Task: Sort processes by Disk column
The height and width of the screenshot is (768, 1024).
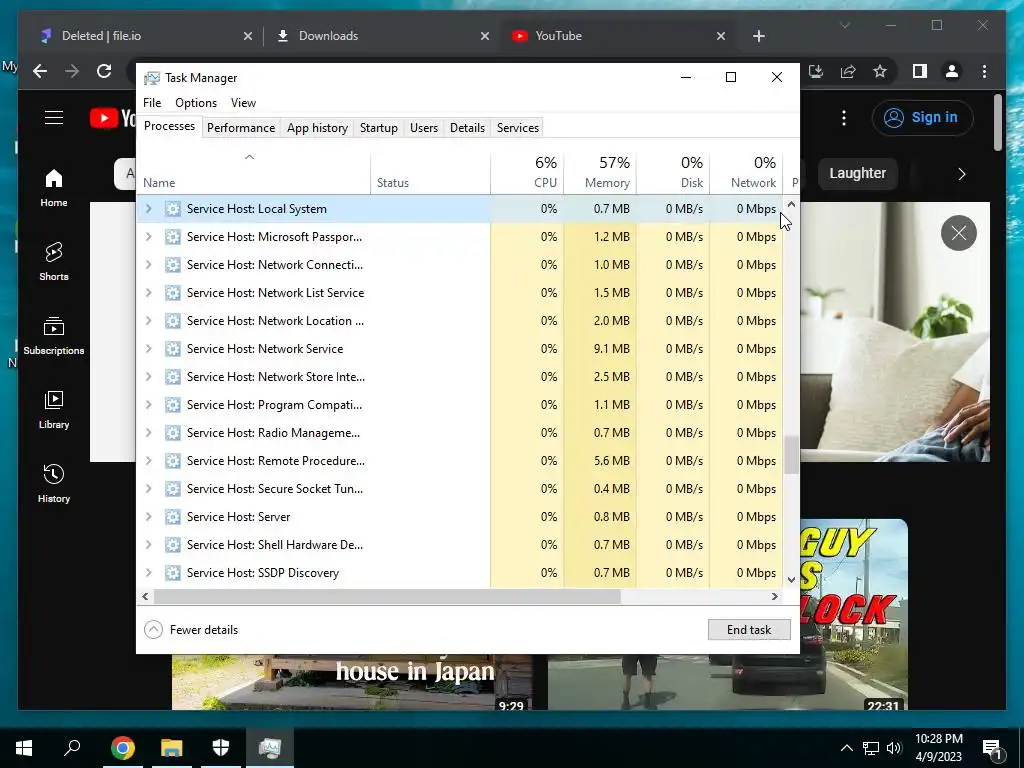Action: click(x=673, y=172)
